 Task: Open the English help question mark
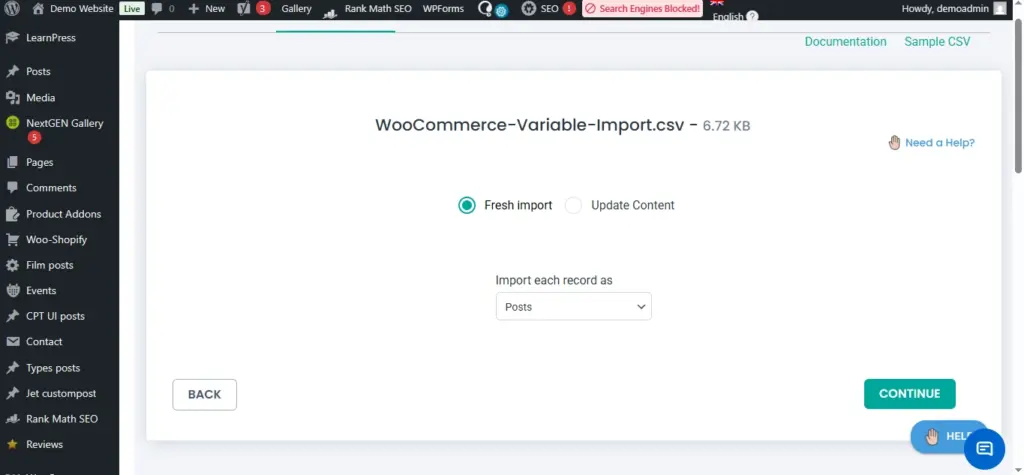[752, 16]
